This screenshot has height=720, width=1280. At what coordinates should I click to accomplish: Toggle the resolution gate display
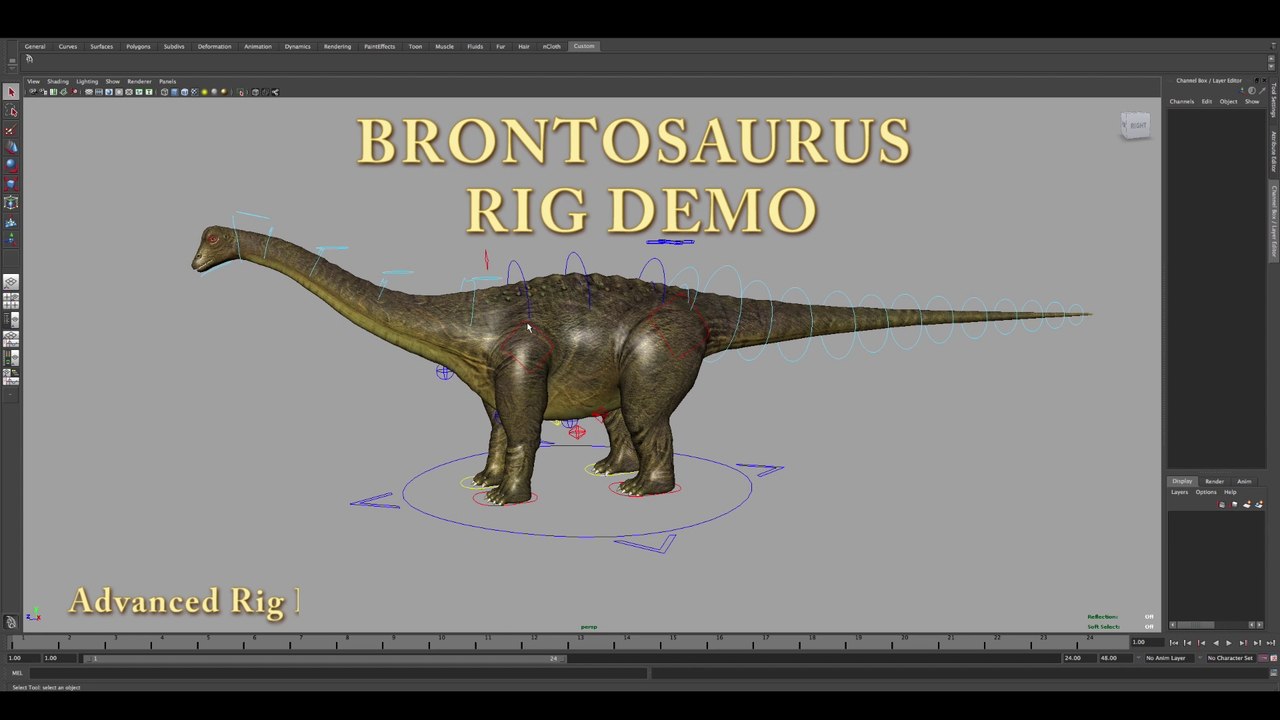[x=109, y=92]
